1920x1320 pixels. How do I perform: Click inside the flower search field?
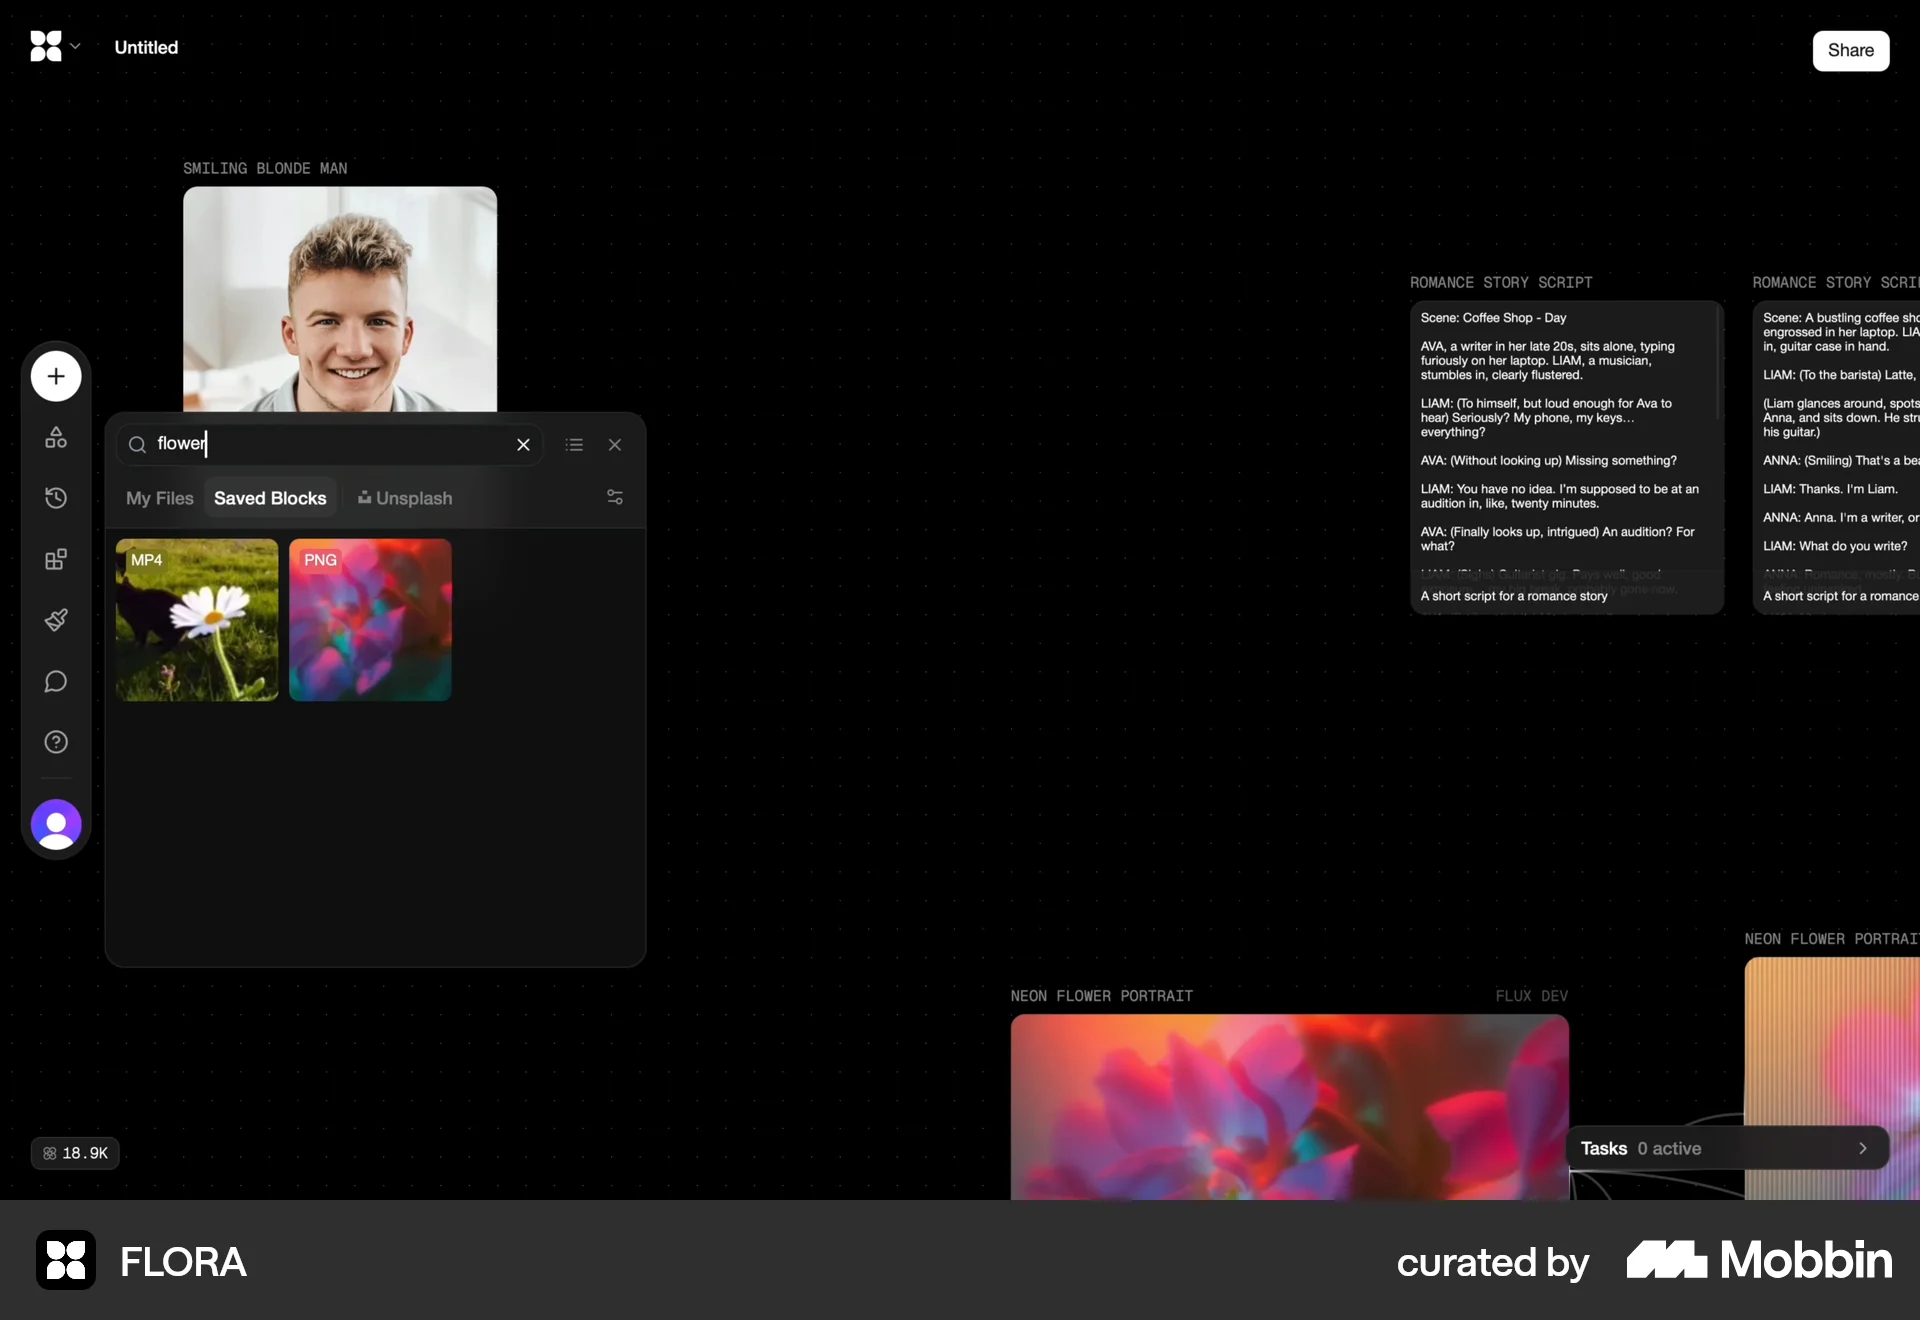[330, 444]
